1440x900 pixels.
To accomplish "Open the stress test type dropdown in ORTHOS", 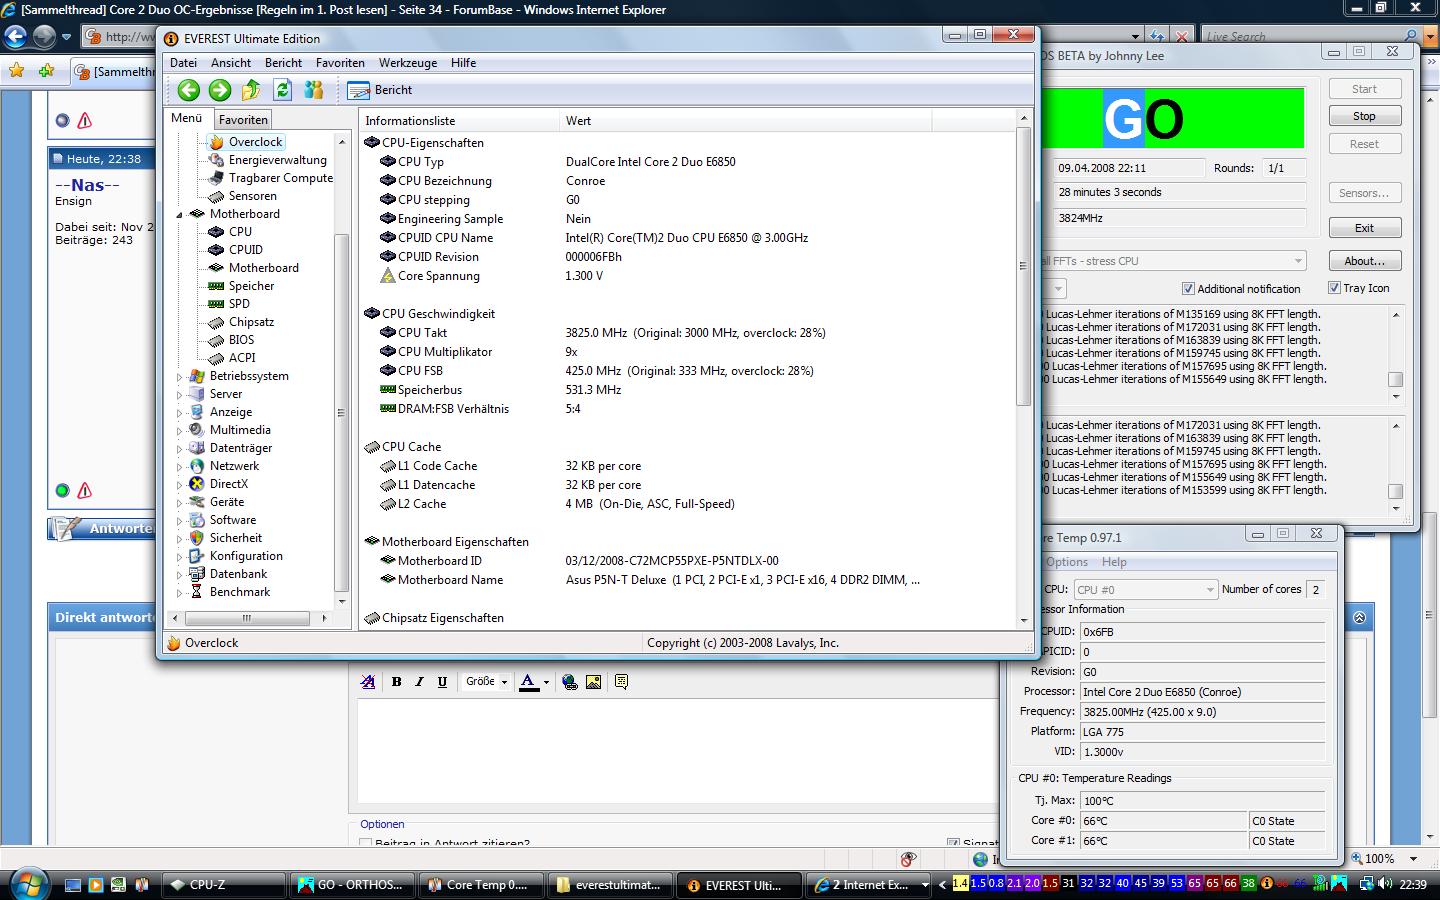I will coord(1298,261).
